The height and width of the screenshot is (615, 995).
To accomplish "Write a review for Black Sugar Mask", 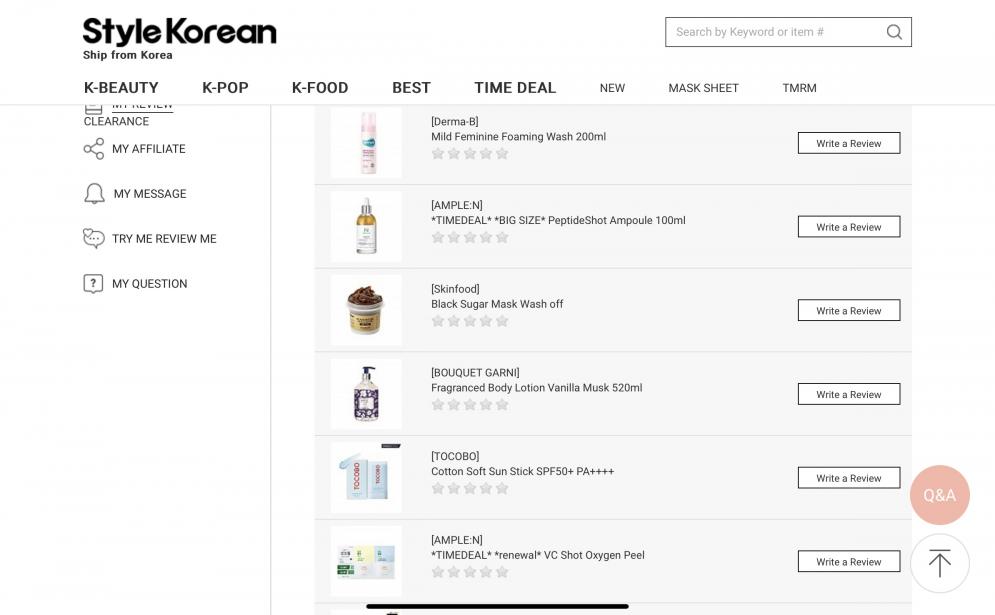I will pyautogui.click(x=848, y=311).
